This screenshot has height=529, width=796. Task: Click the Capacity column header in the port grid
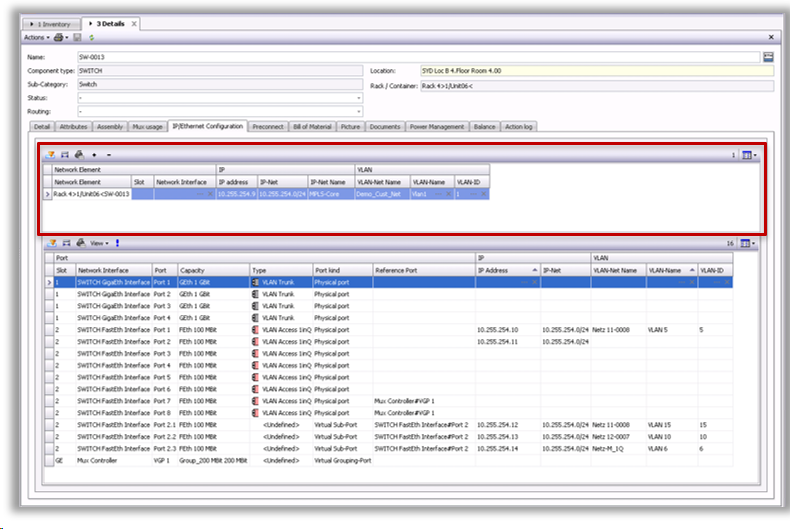pos(214,270)
